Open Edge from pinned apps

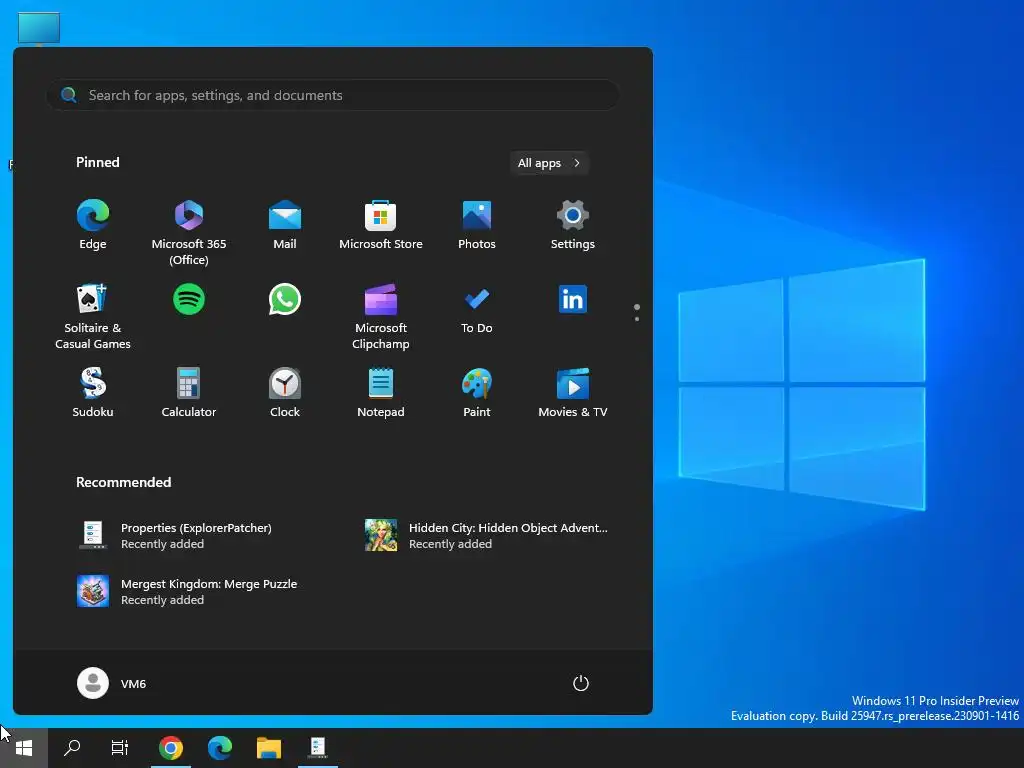93,225
